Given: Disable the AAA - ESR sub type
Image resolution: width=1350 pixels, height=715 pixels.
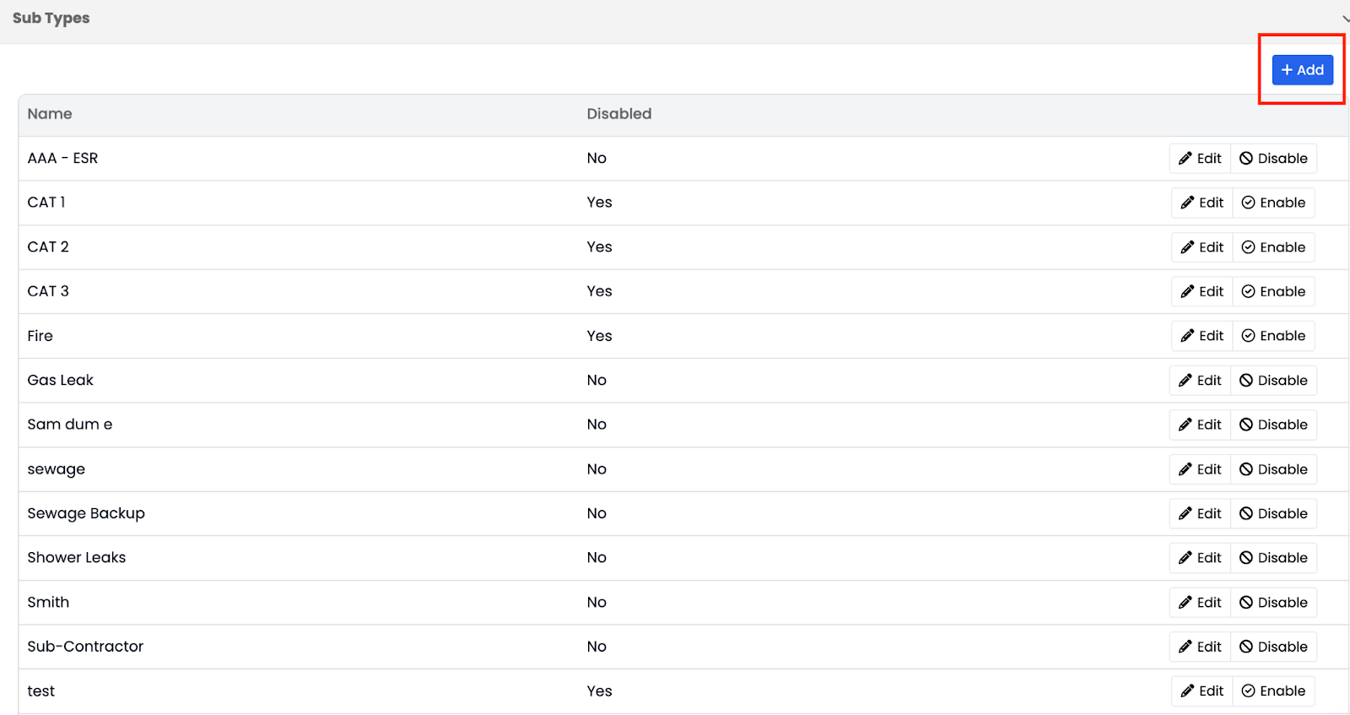Looking at the screenshot, I should (1273, 158).
